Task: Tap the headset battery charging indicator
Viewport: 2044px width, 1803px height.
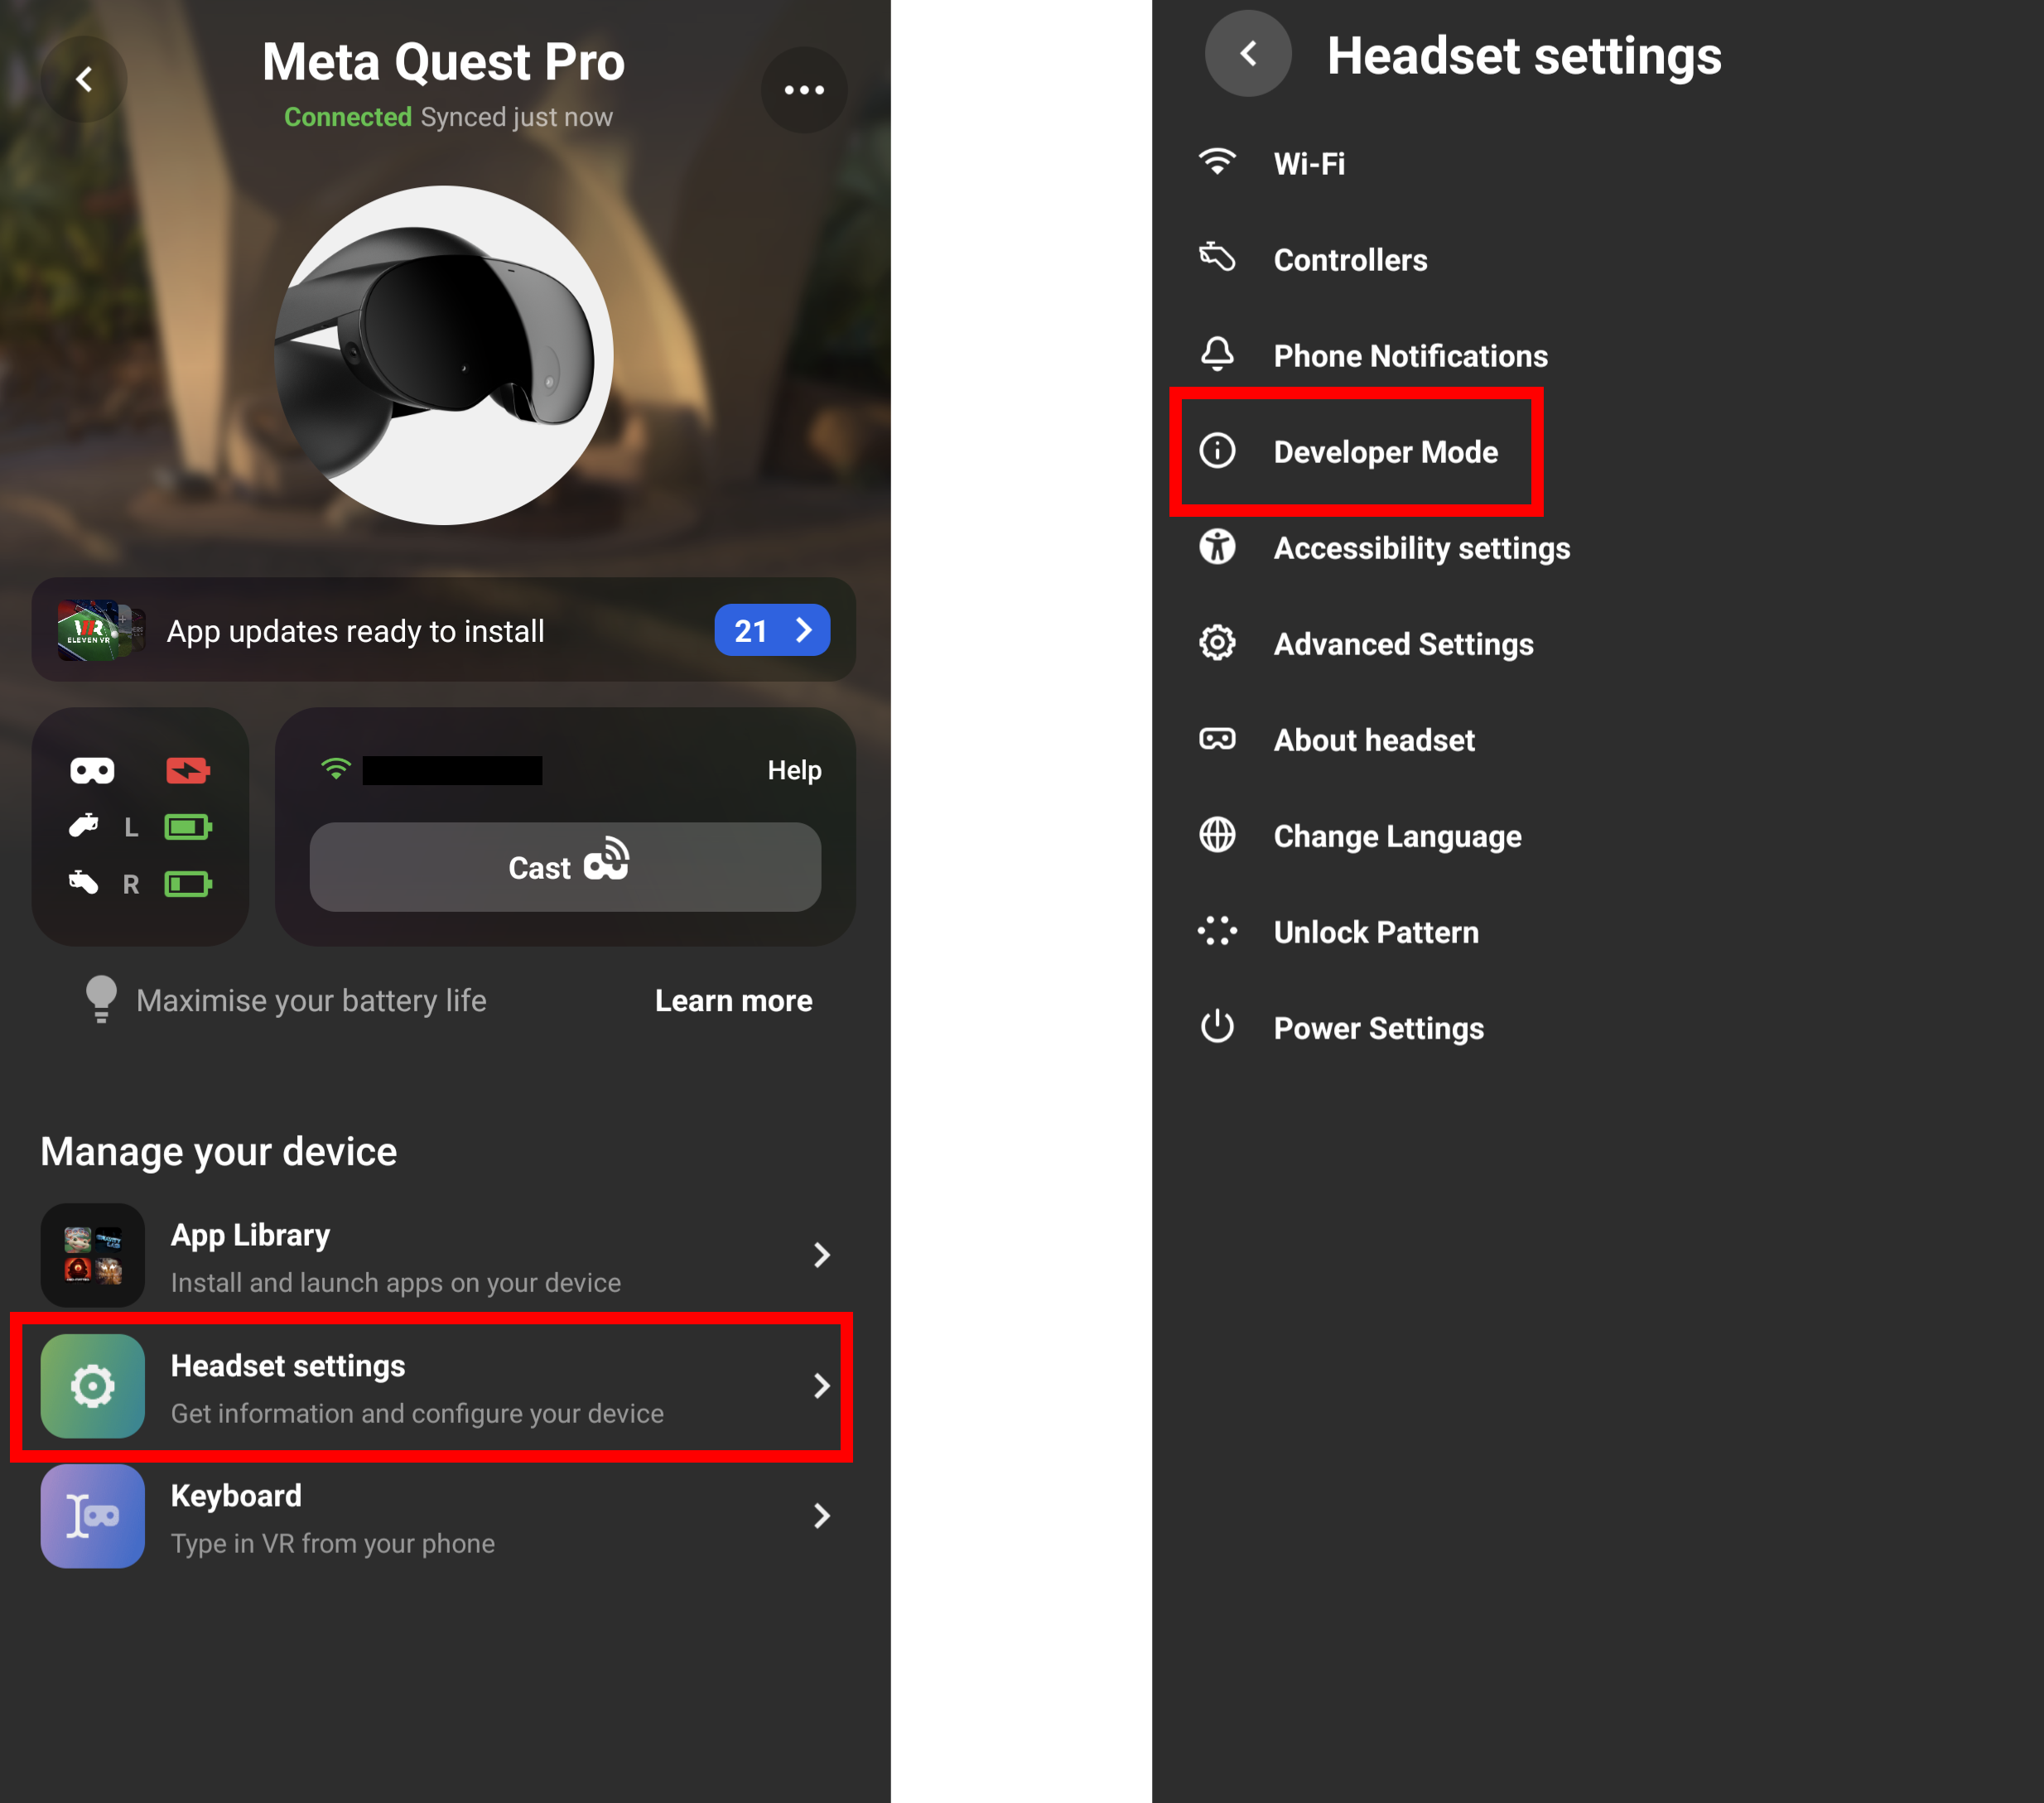Action: (188, 770)
